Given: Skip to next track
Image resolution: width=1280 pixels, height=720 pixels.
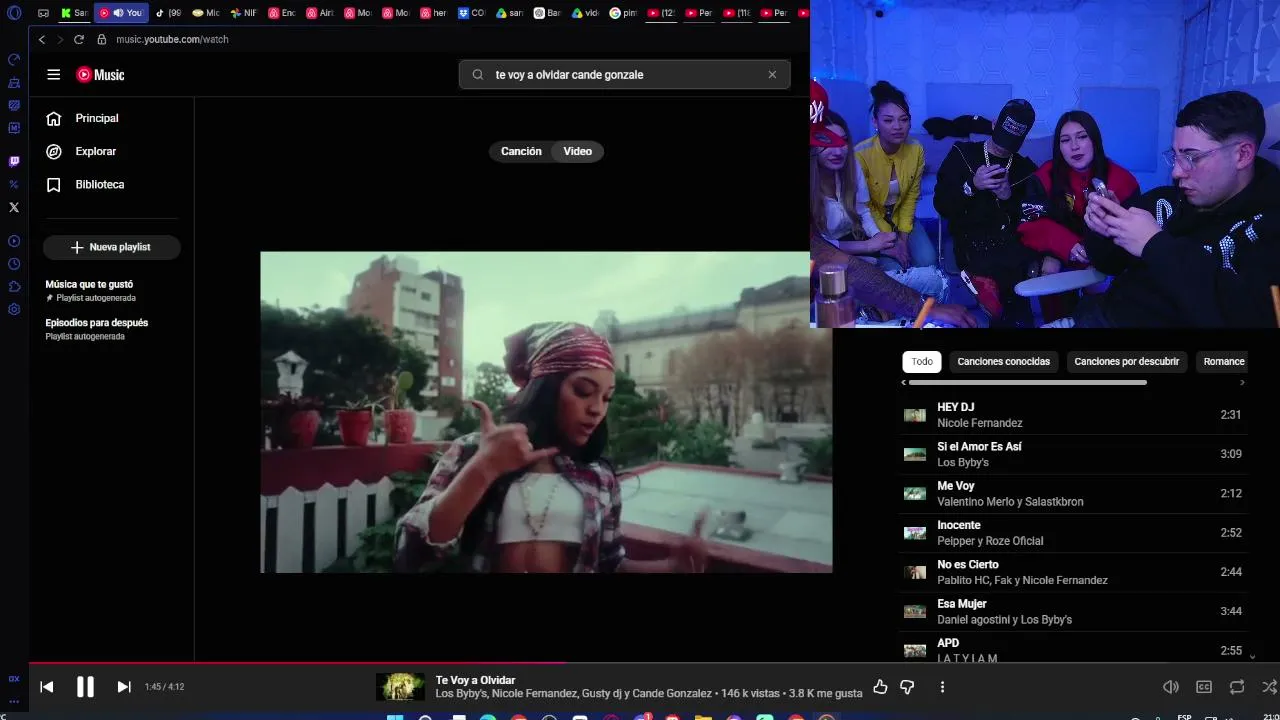Looking at the screenshot, I should (x=124, y=687).
